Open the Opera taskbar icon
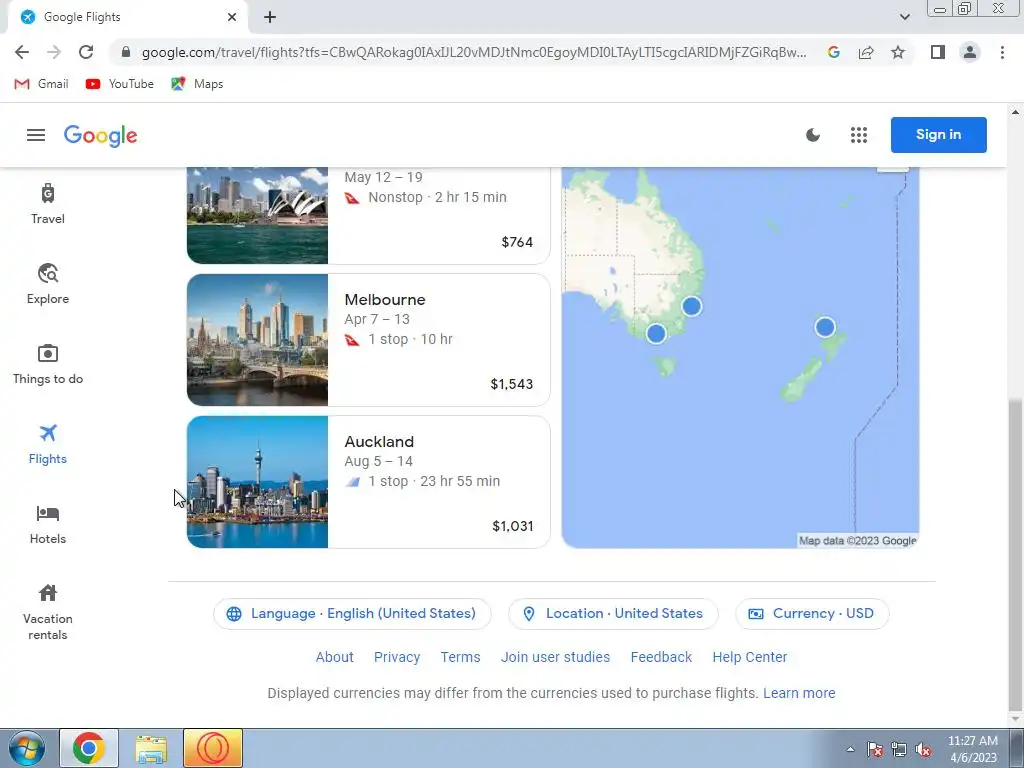This screenshot has width=1024, height=768. (x=213, y=748)
